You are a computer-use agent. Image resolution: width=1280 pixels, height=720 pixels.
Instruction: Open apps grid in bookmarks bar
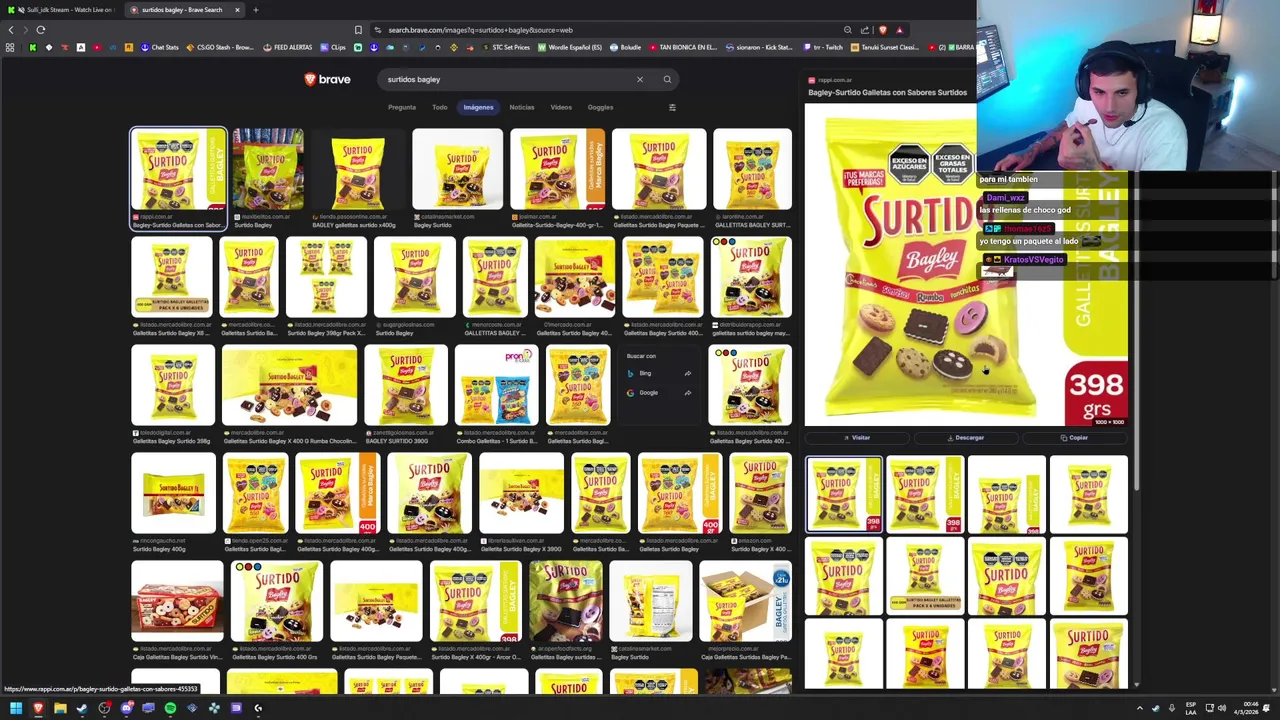click(x=10, y=47)
